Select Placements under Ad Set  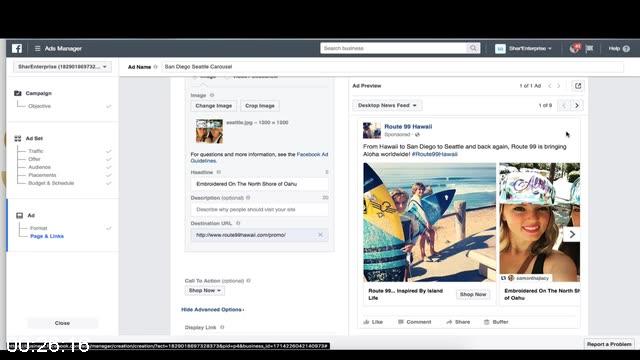pos(42,175)
